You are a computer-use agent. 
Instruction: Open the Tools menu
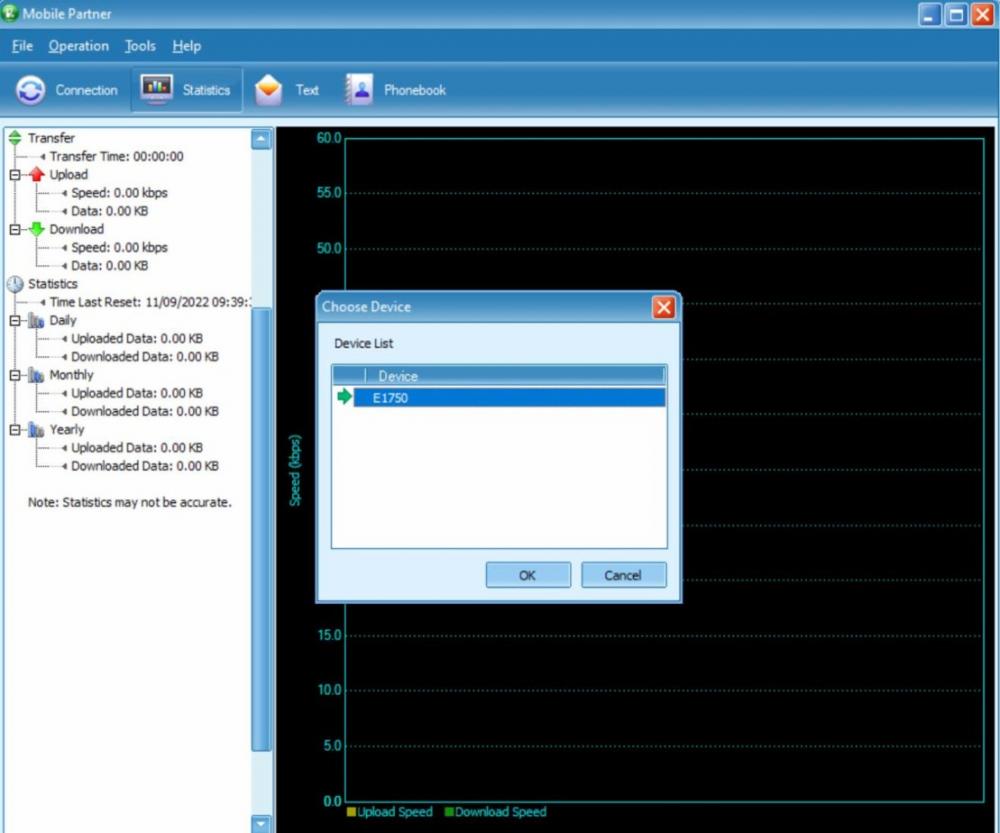click(x=140, y=46)
